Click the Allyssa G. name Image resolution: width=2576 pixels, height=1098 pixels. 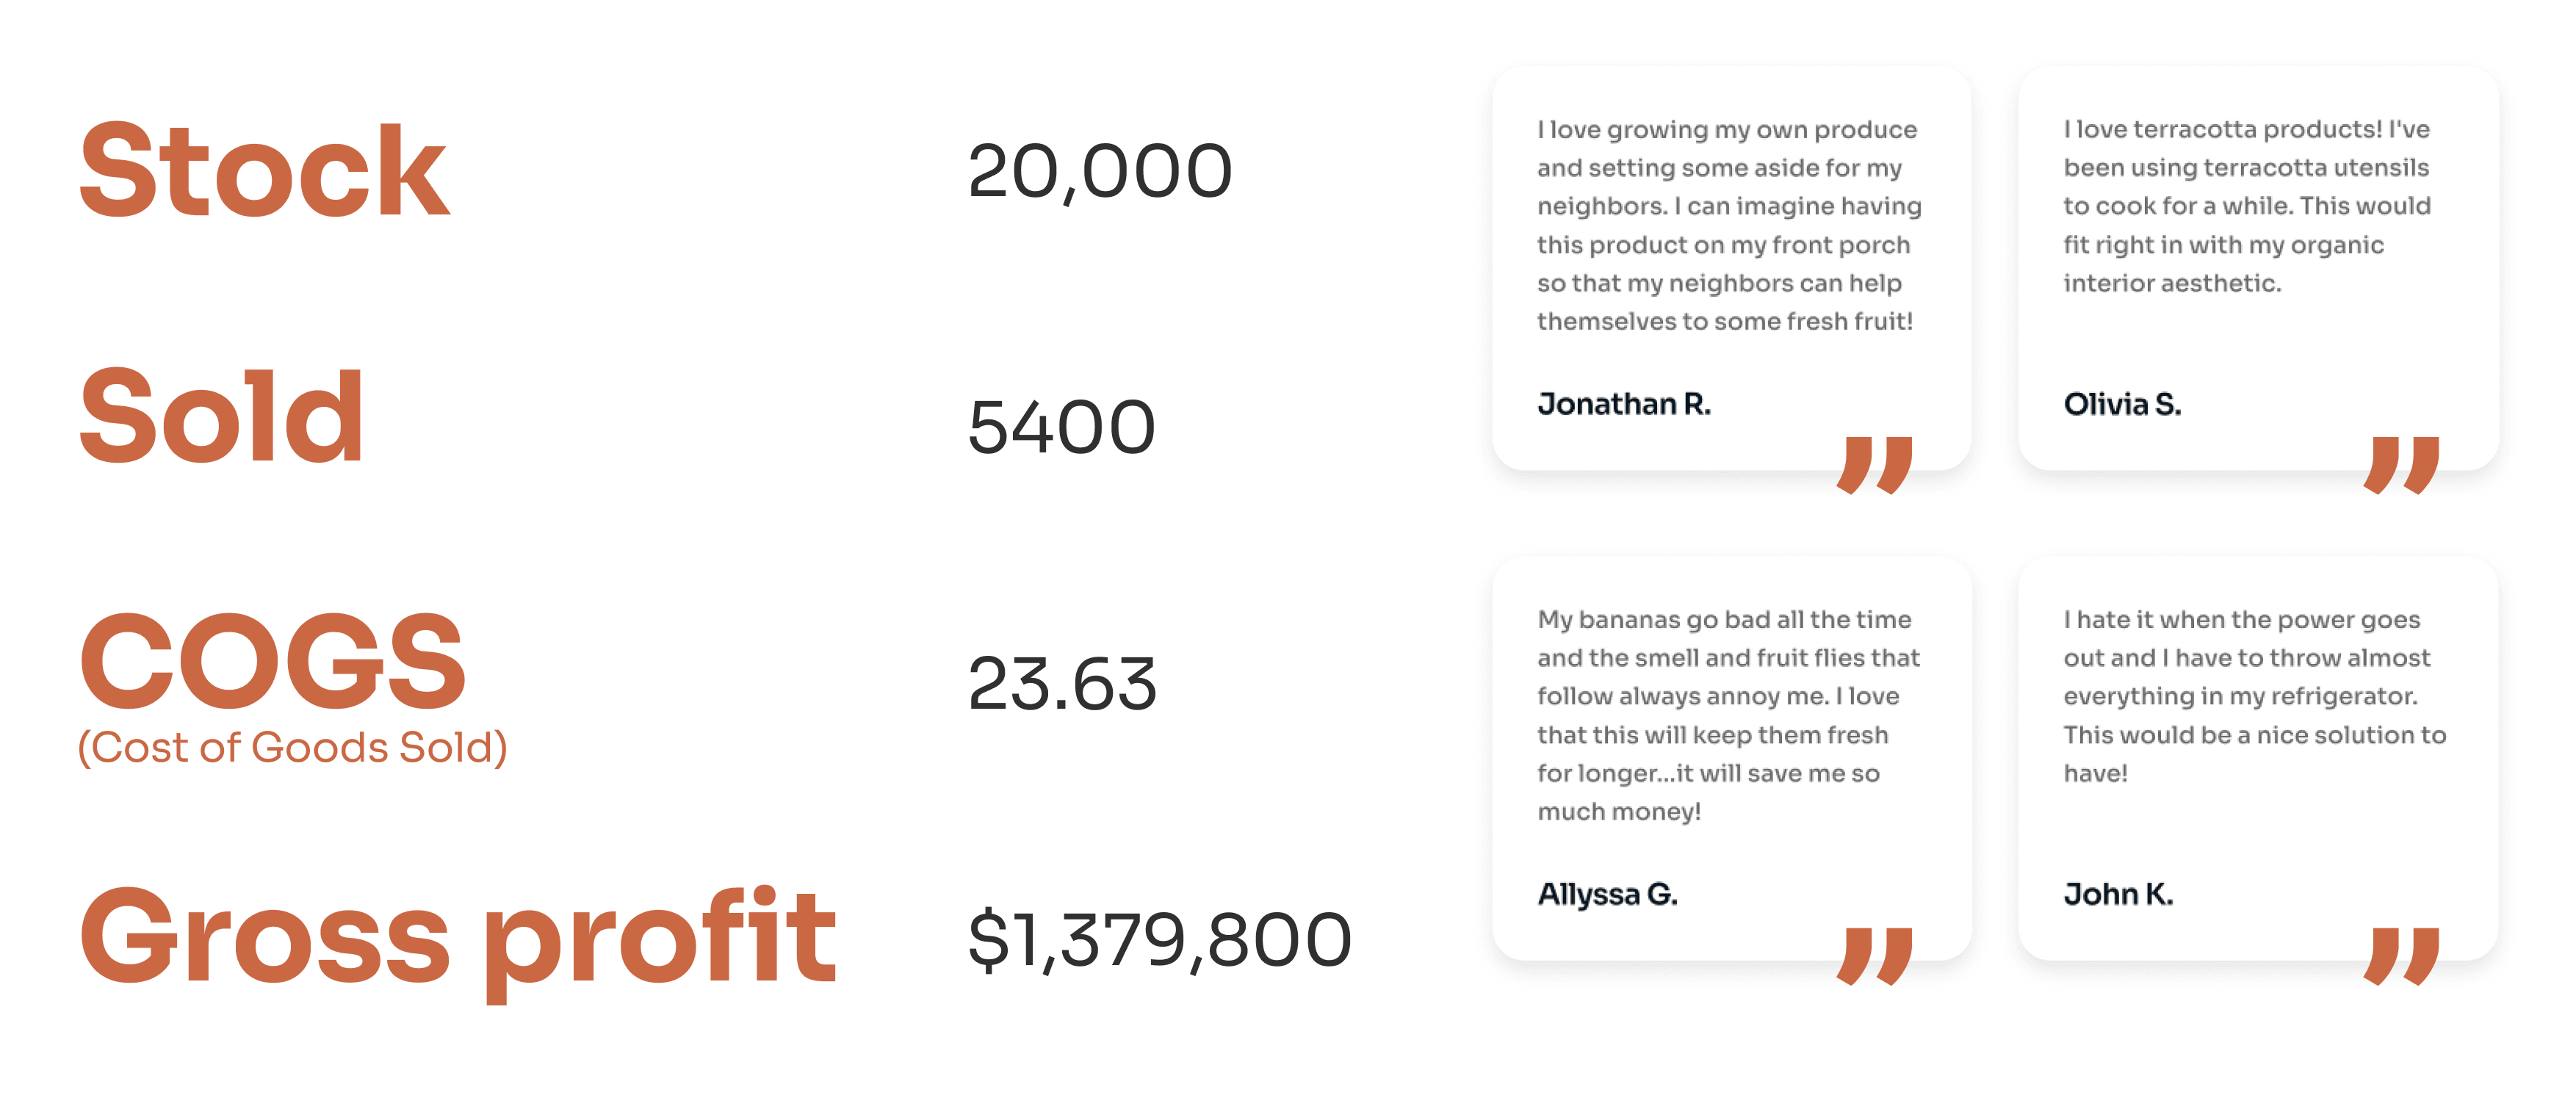coord(1607,894)
